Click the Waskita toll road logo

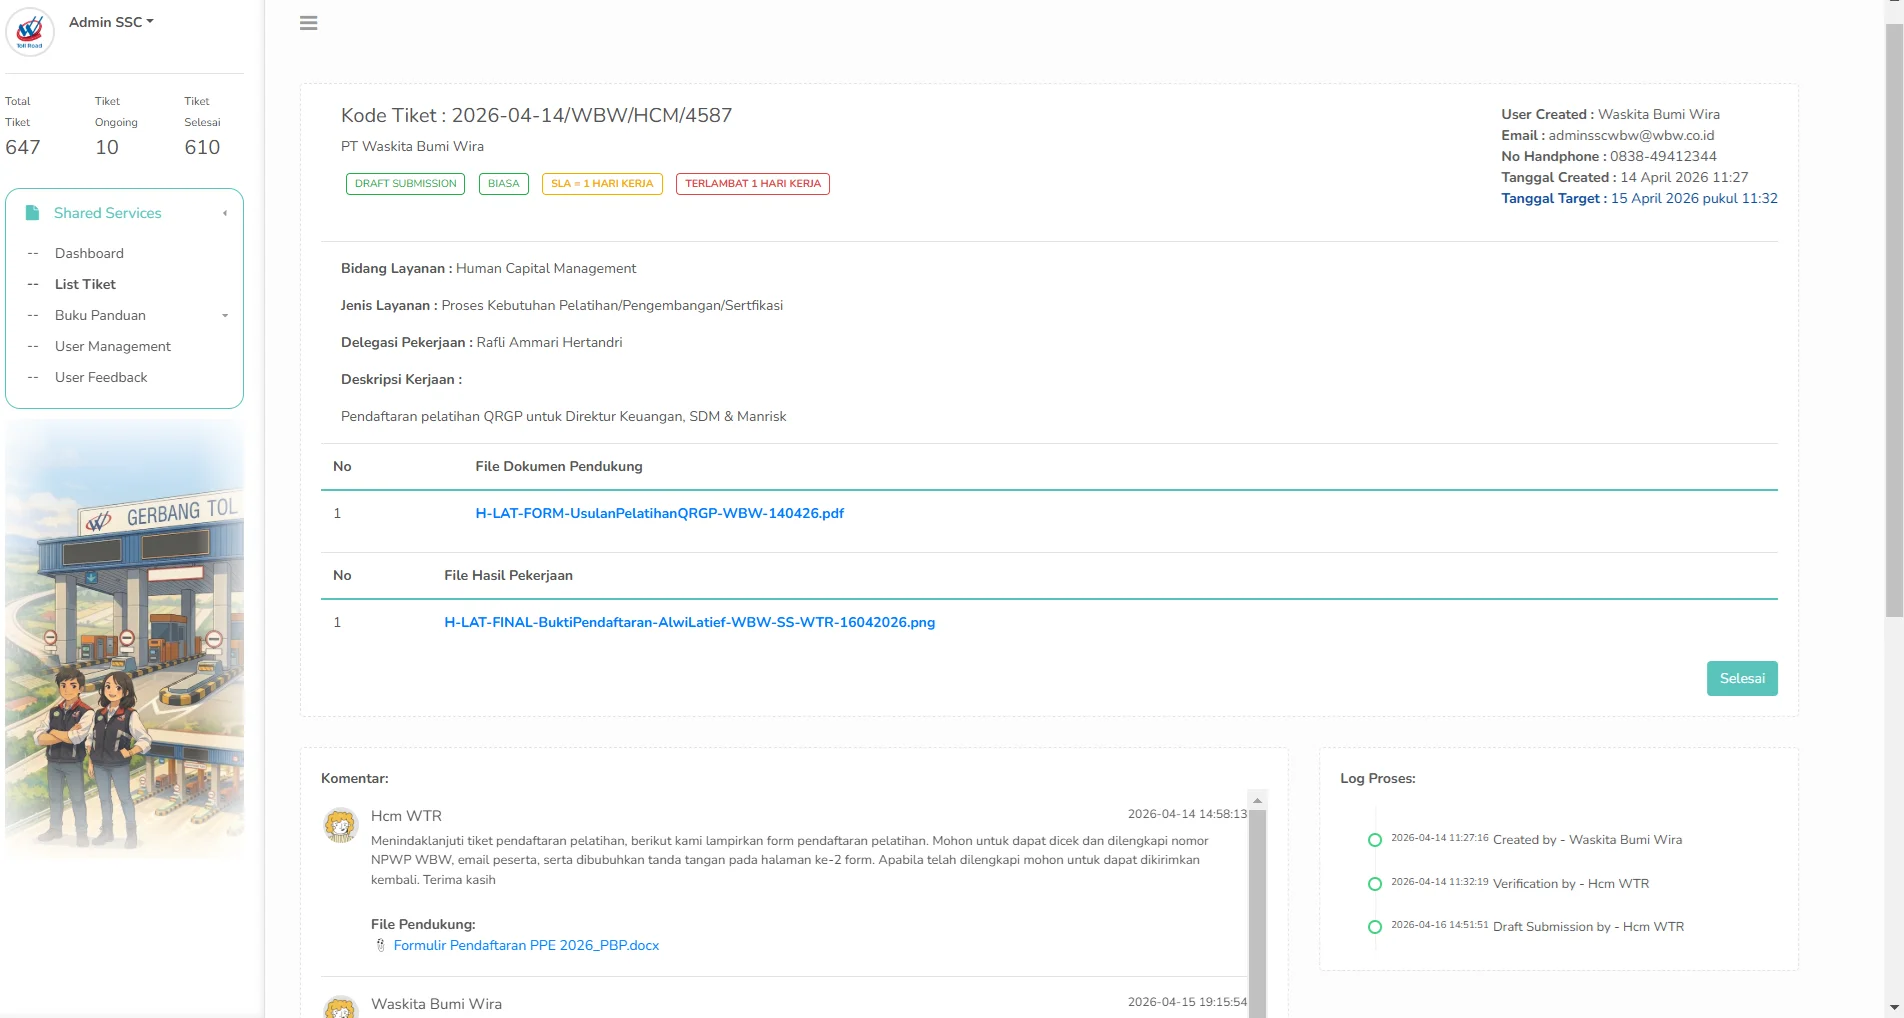(30, 32)
